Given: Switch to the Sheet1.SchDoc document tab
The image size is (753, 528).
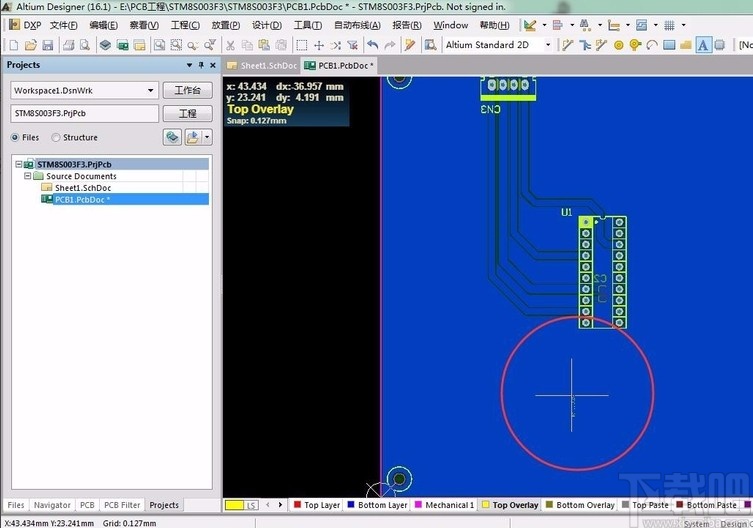Looking at the screenshot, I should 263,65.
